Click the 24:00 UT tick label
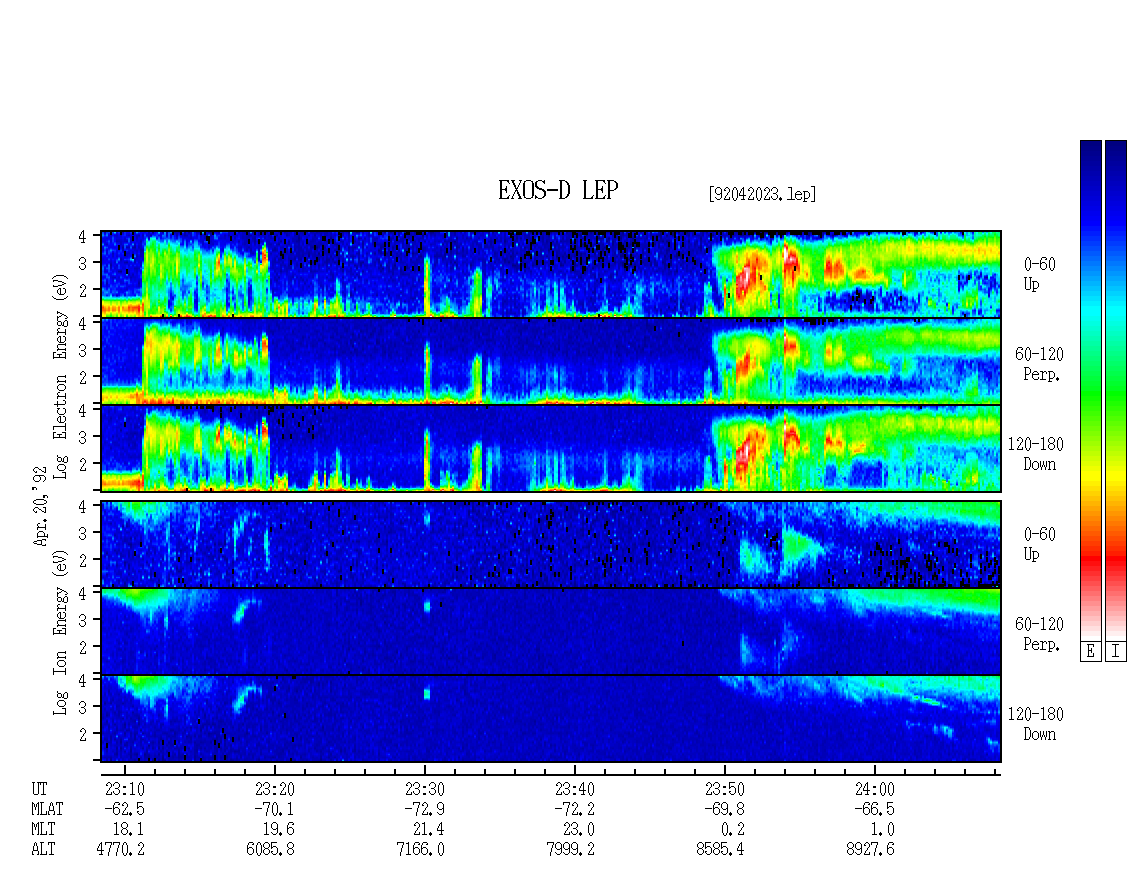This screenshot has width=1130, height=875. (874, 789)
